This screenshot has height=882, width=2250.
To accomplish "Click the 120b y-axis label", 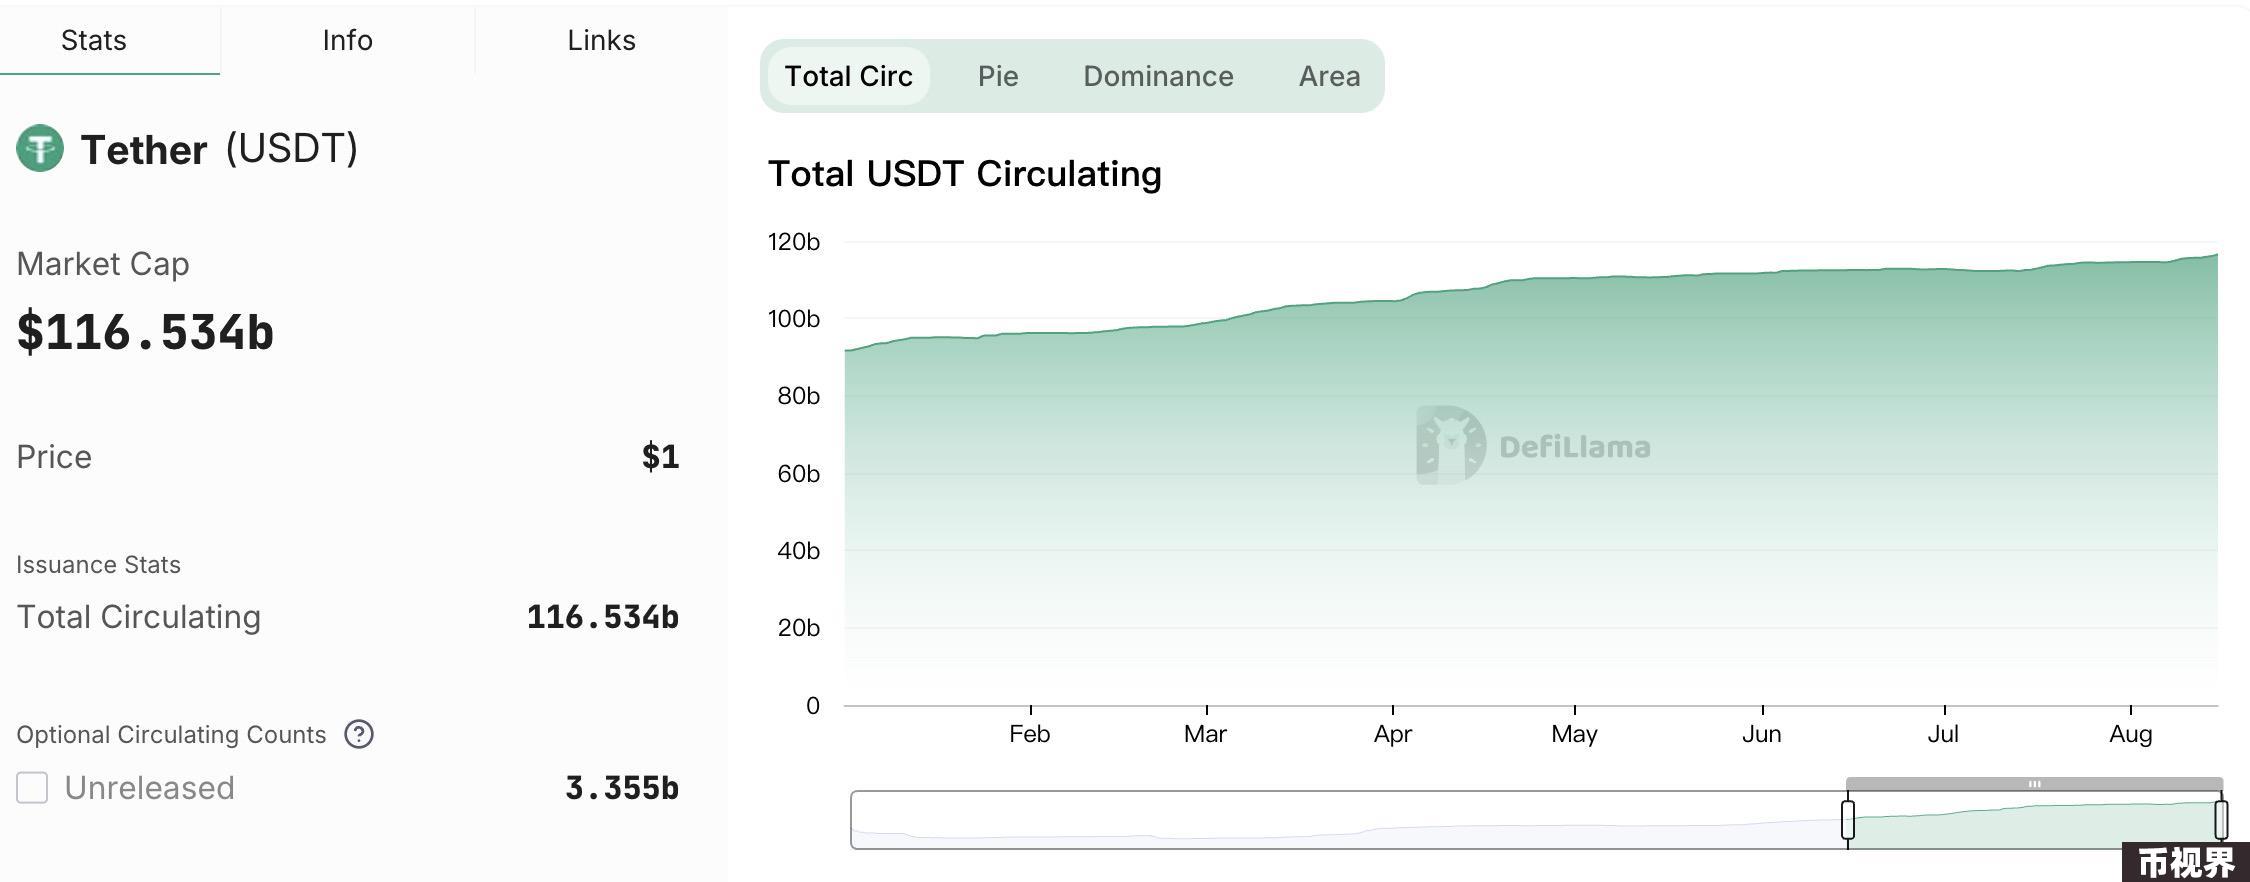I will 793,242.
